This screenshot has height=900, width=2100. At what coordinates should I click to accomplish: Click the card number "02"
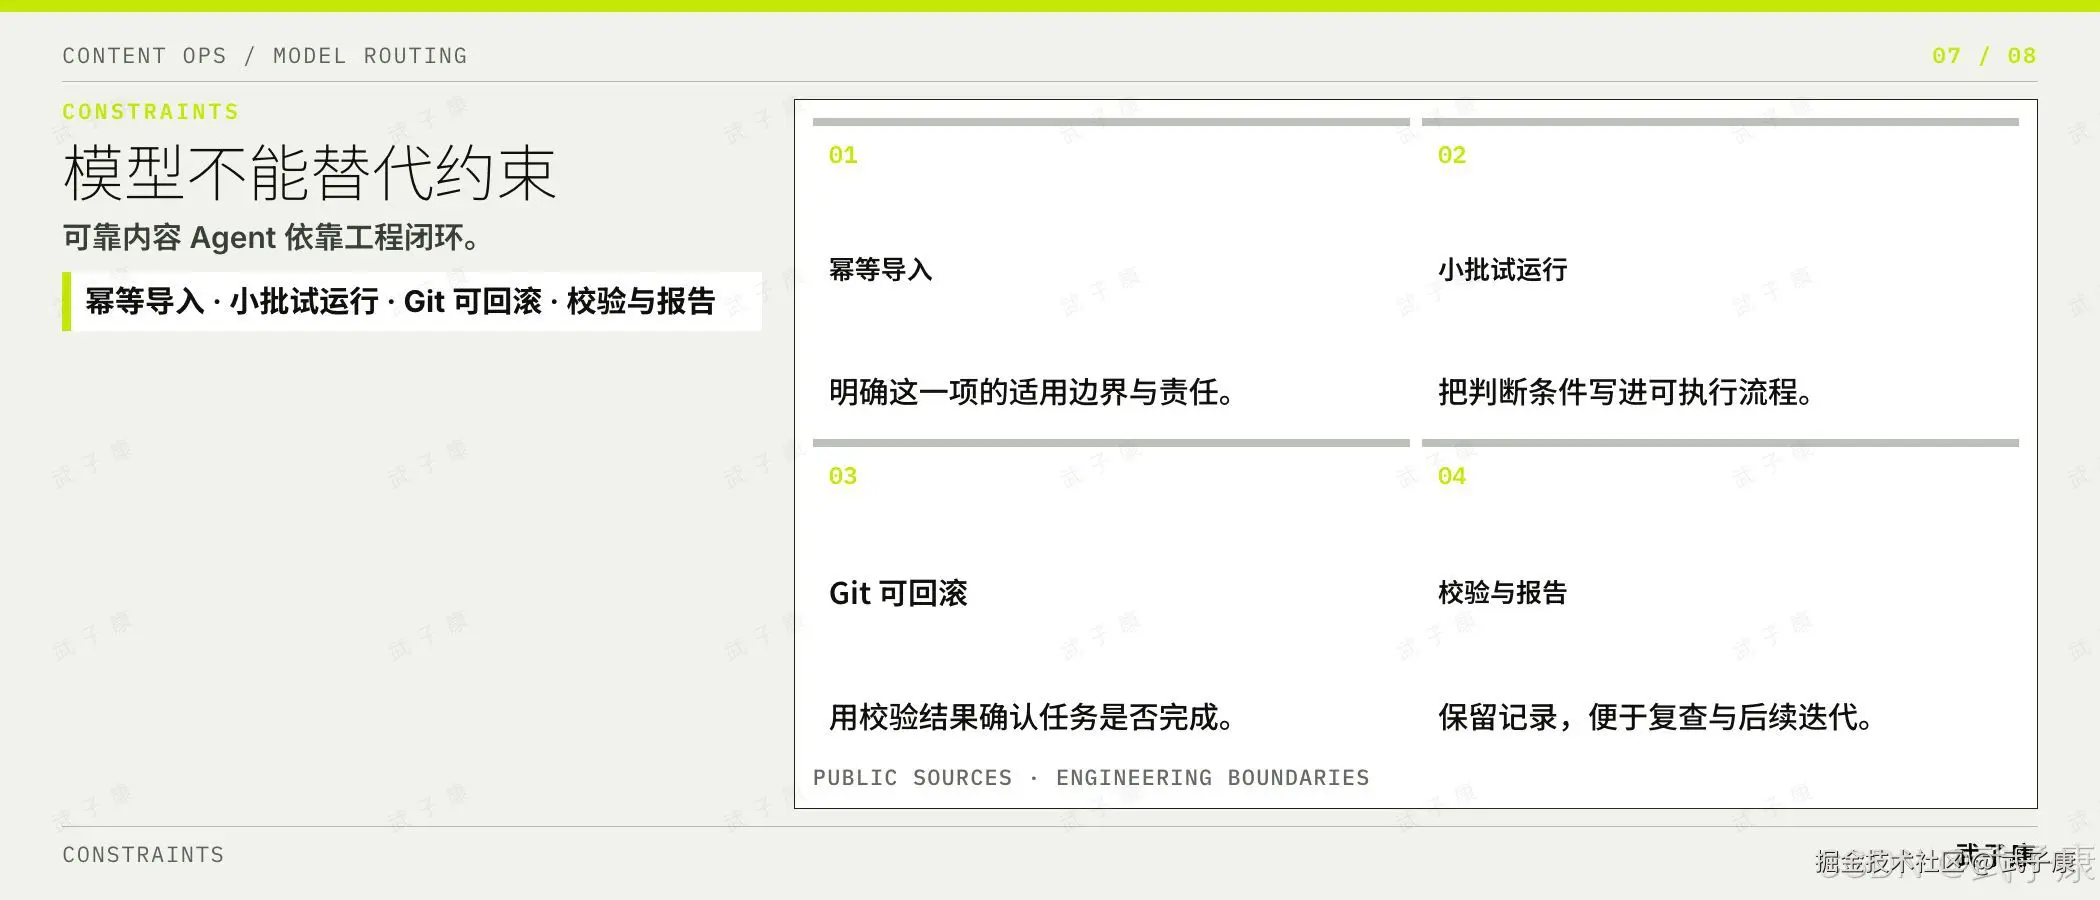click(1452, 155)
